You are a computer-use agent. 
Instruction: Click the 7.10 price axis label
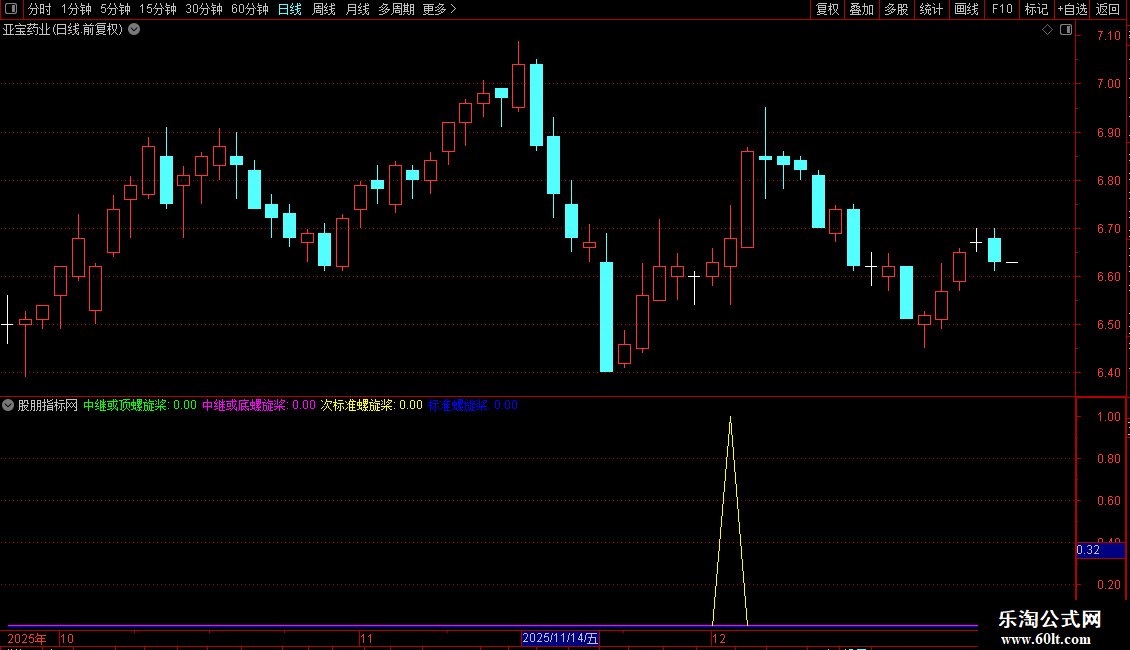(x=1108, y=35)
